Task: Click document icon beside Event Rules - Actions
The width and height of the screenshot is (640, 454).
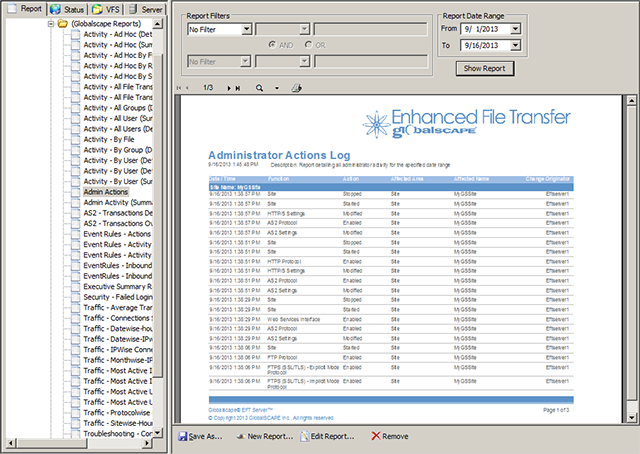Action: coord(76,234)
